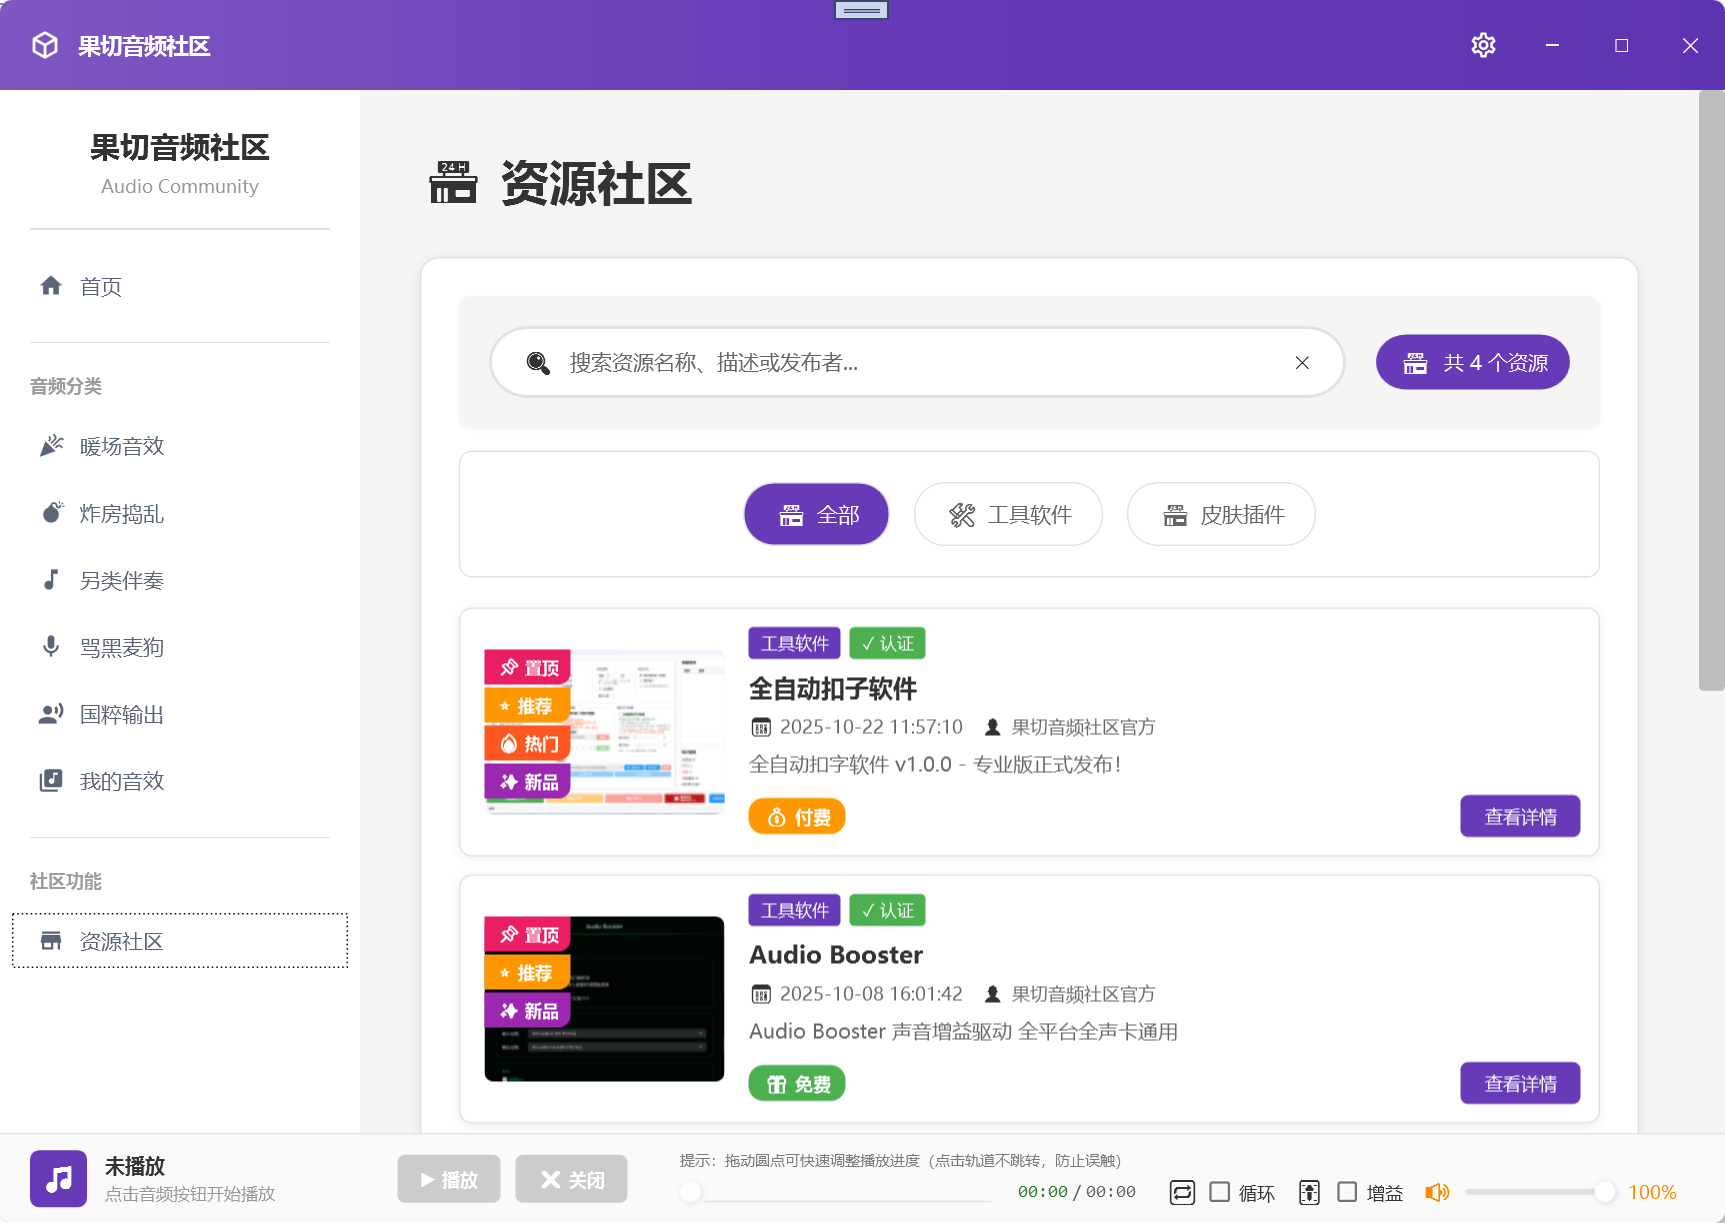Go to 首页 home page

coord(100,286)
